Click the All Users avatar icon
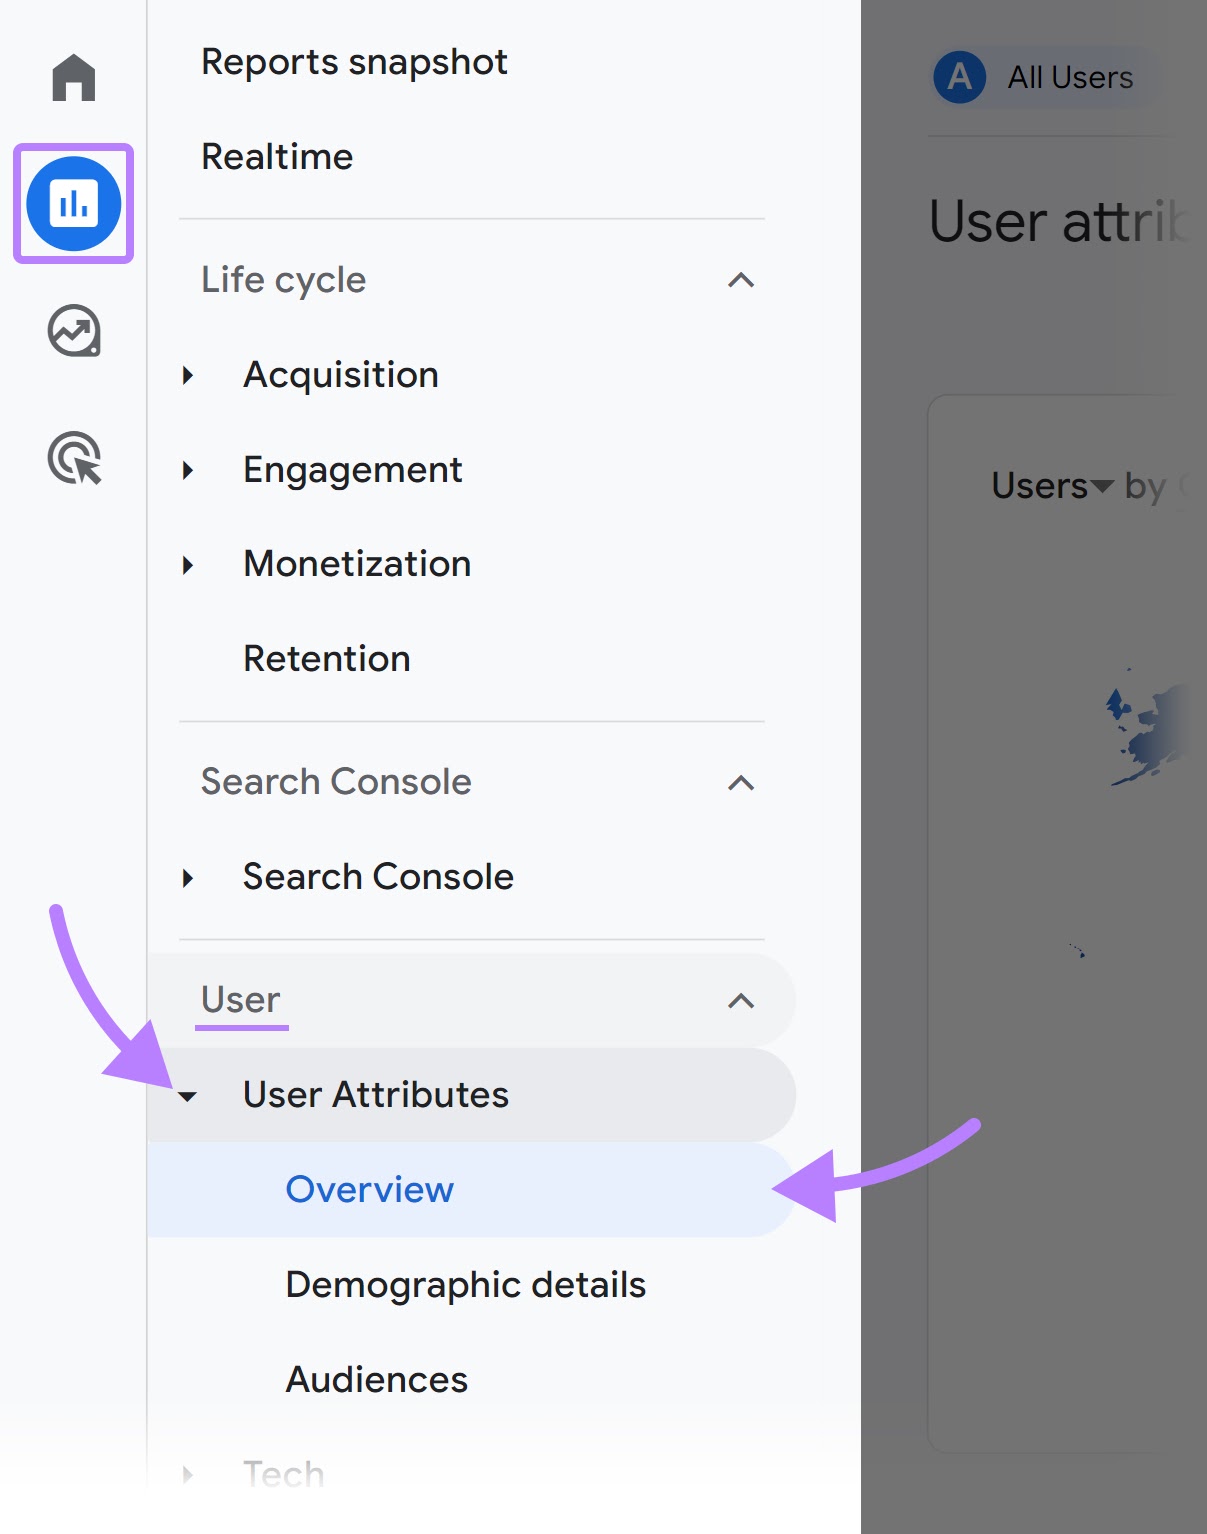1207x1534 pixels. pos(960,77)
